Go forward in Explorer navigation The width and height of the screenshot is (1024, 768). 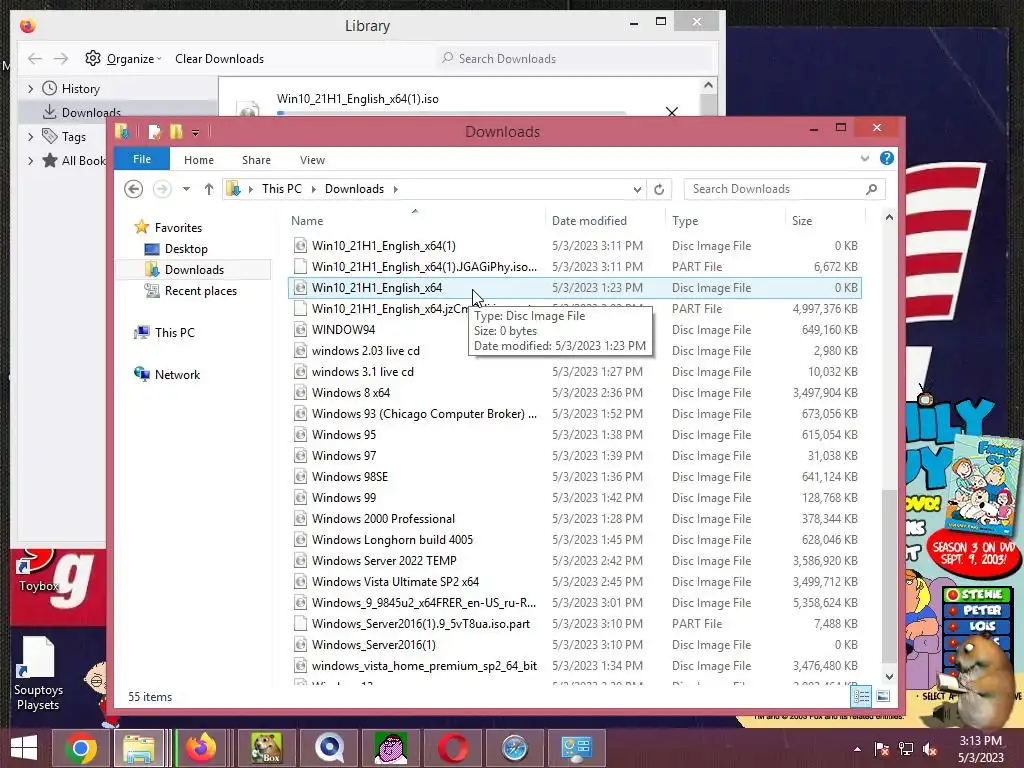click(162, 189)
